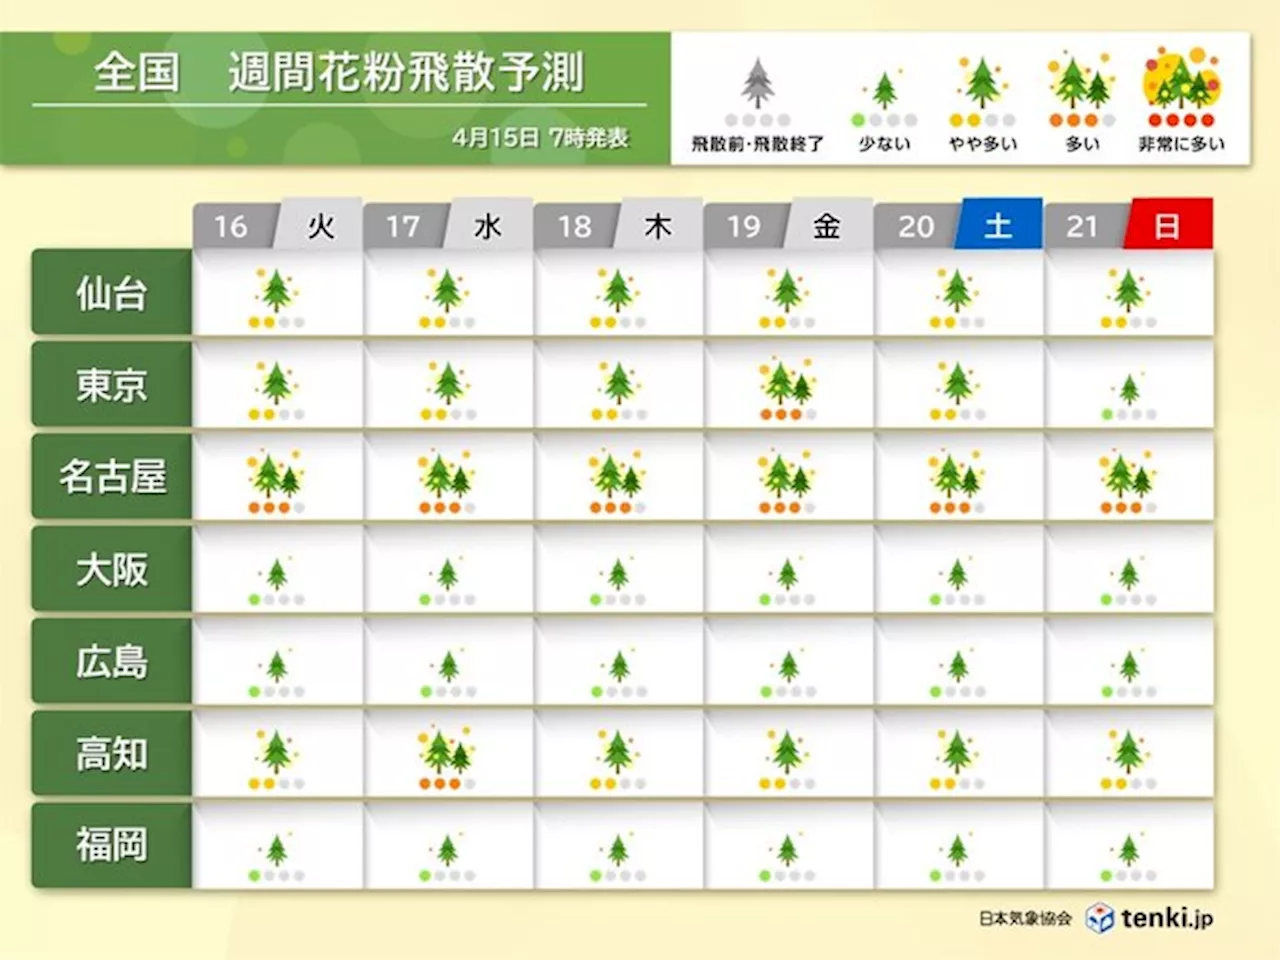Click the 高知 city row label
1280x960 pixels.
pyautogui.click(x=112, y=753)
